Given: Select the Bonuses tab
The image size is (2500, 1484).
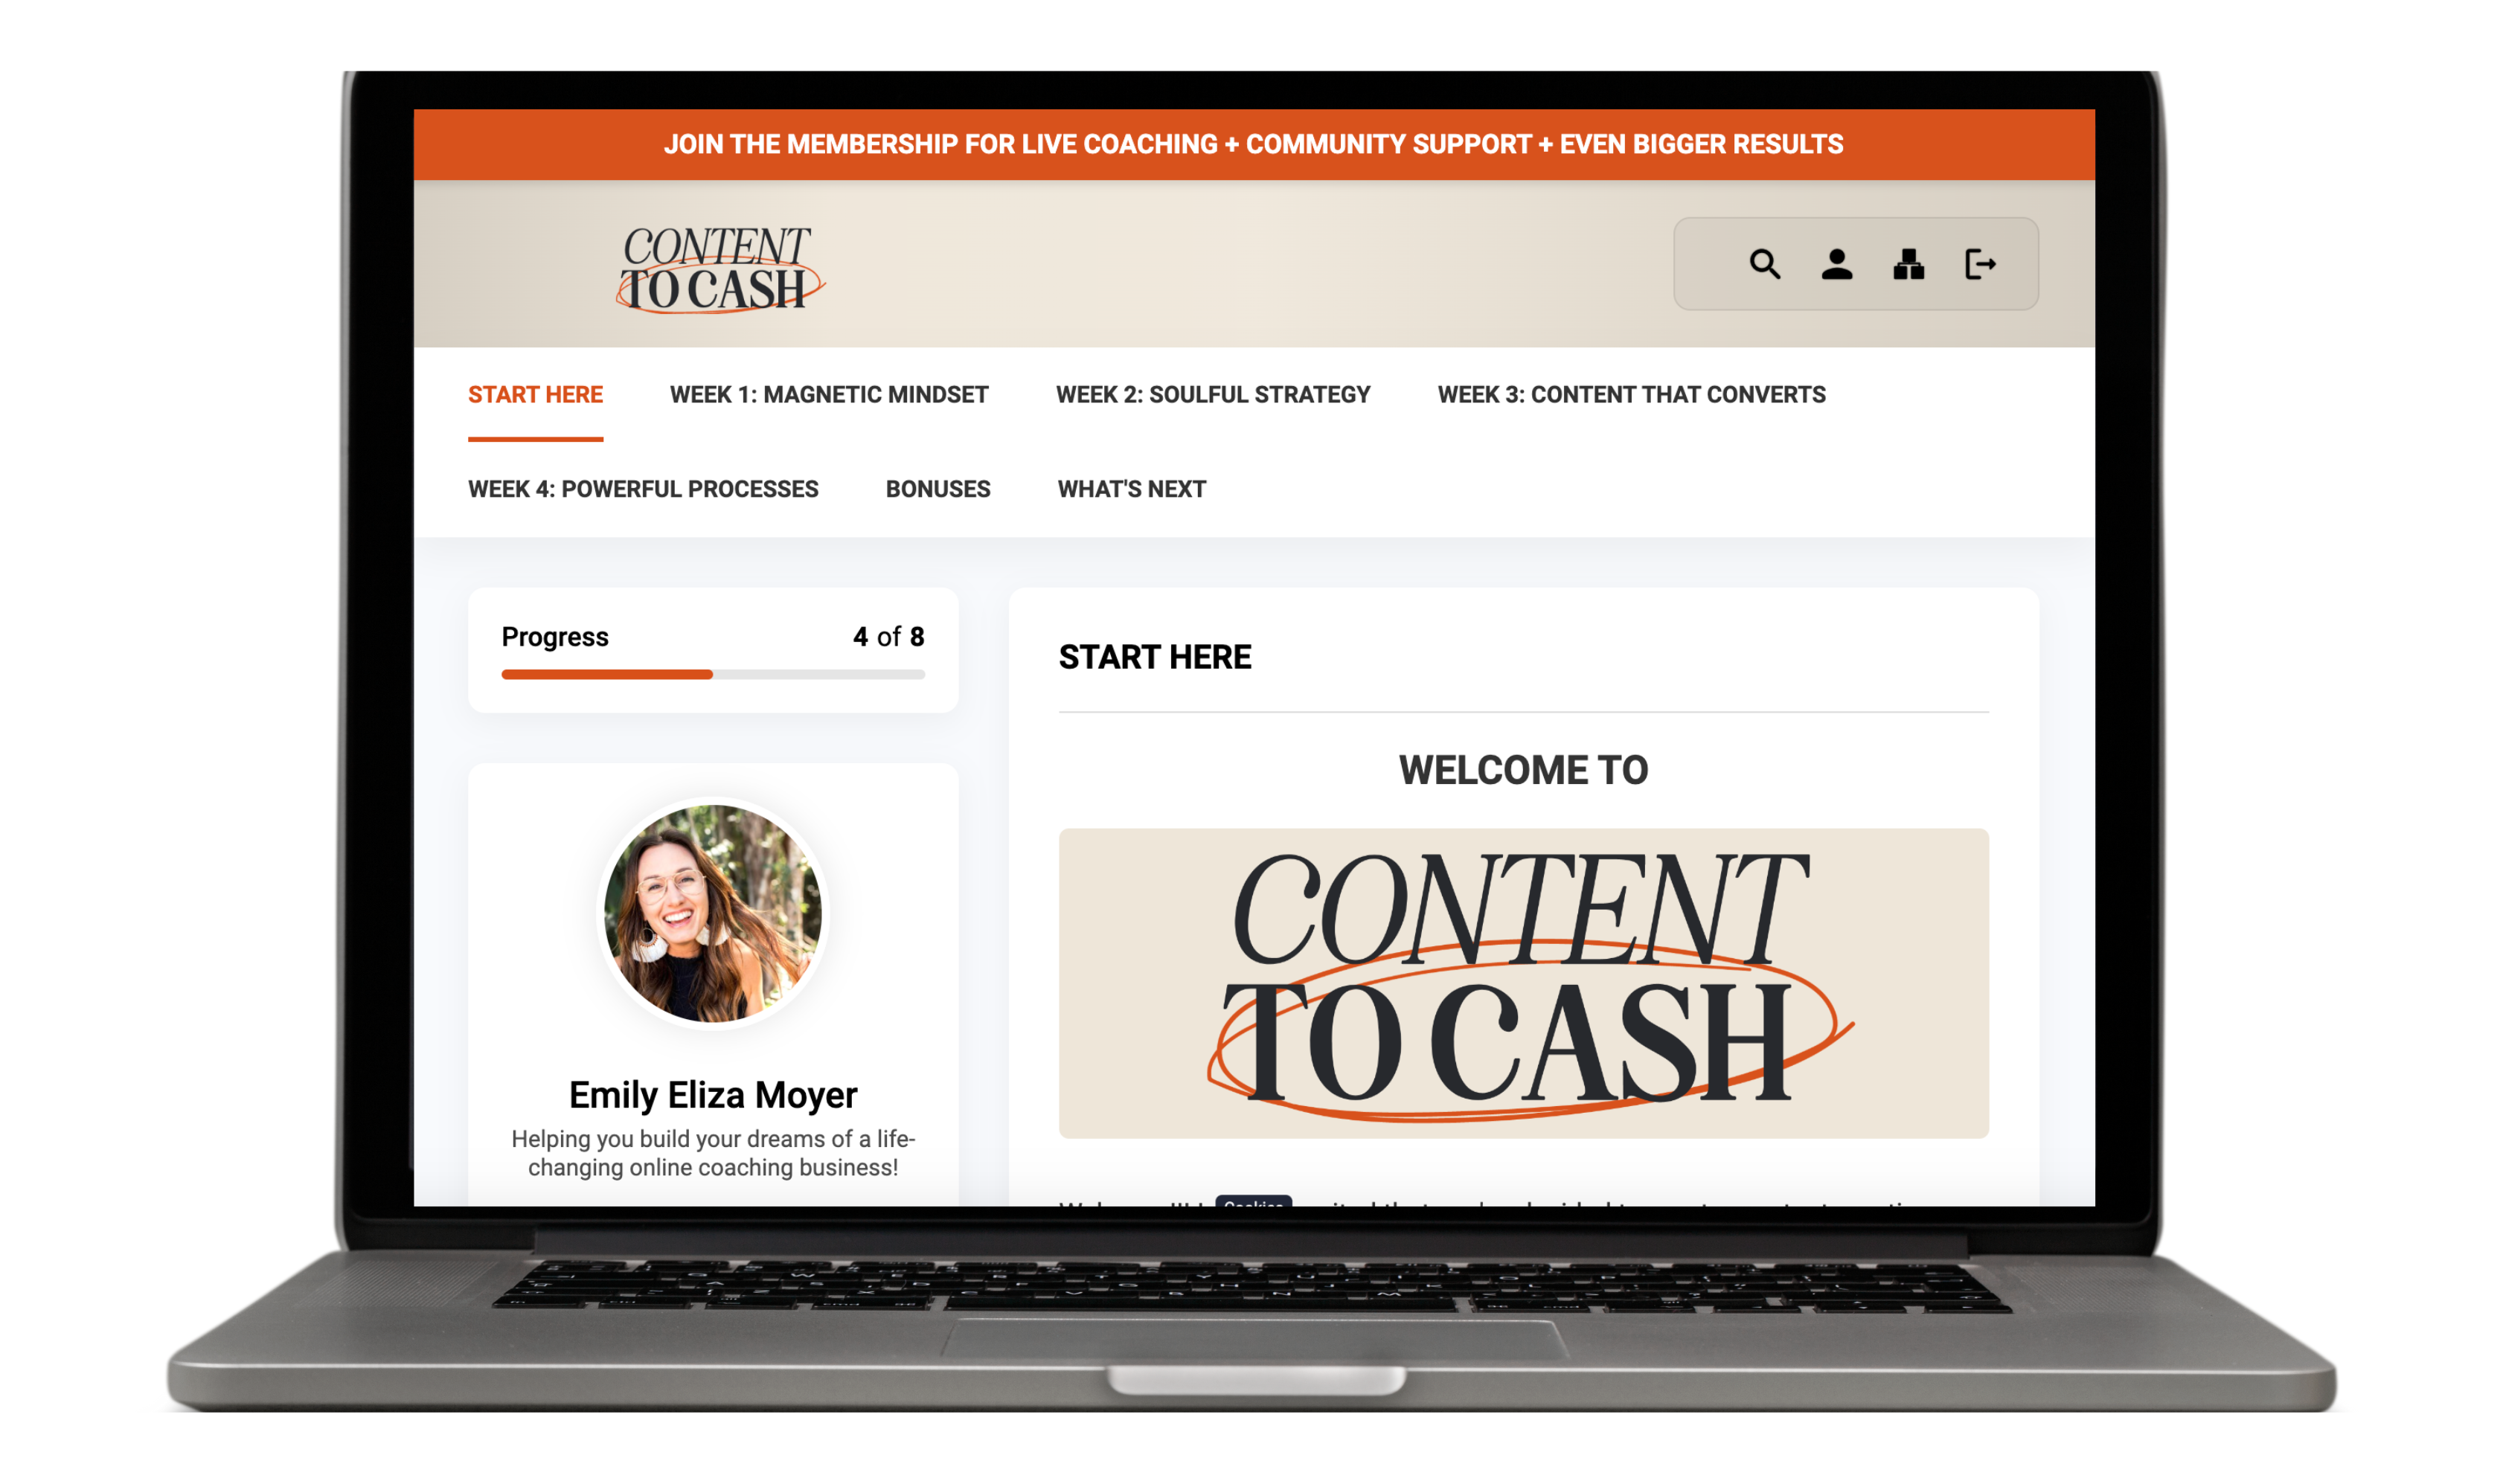Looking at the screenshot, I should click(937, 489).
